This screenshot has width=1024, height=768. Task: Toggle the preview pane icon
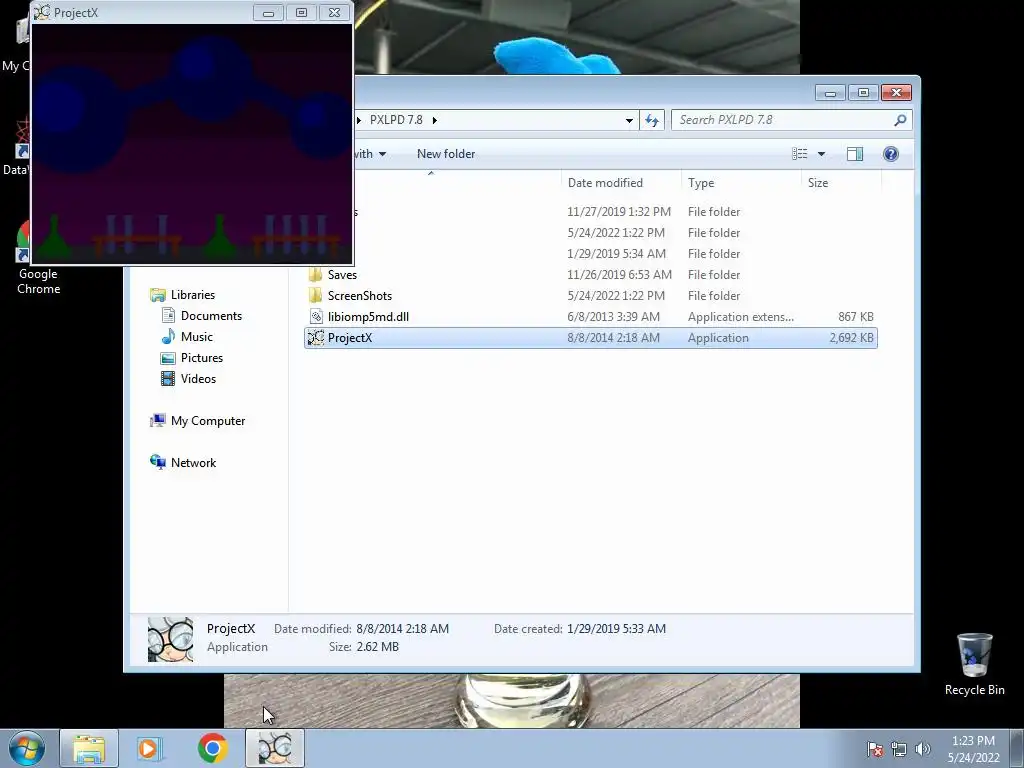pyautogui.click(x=855, y=154)
